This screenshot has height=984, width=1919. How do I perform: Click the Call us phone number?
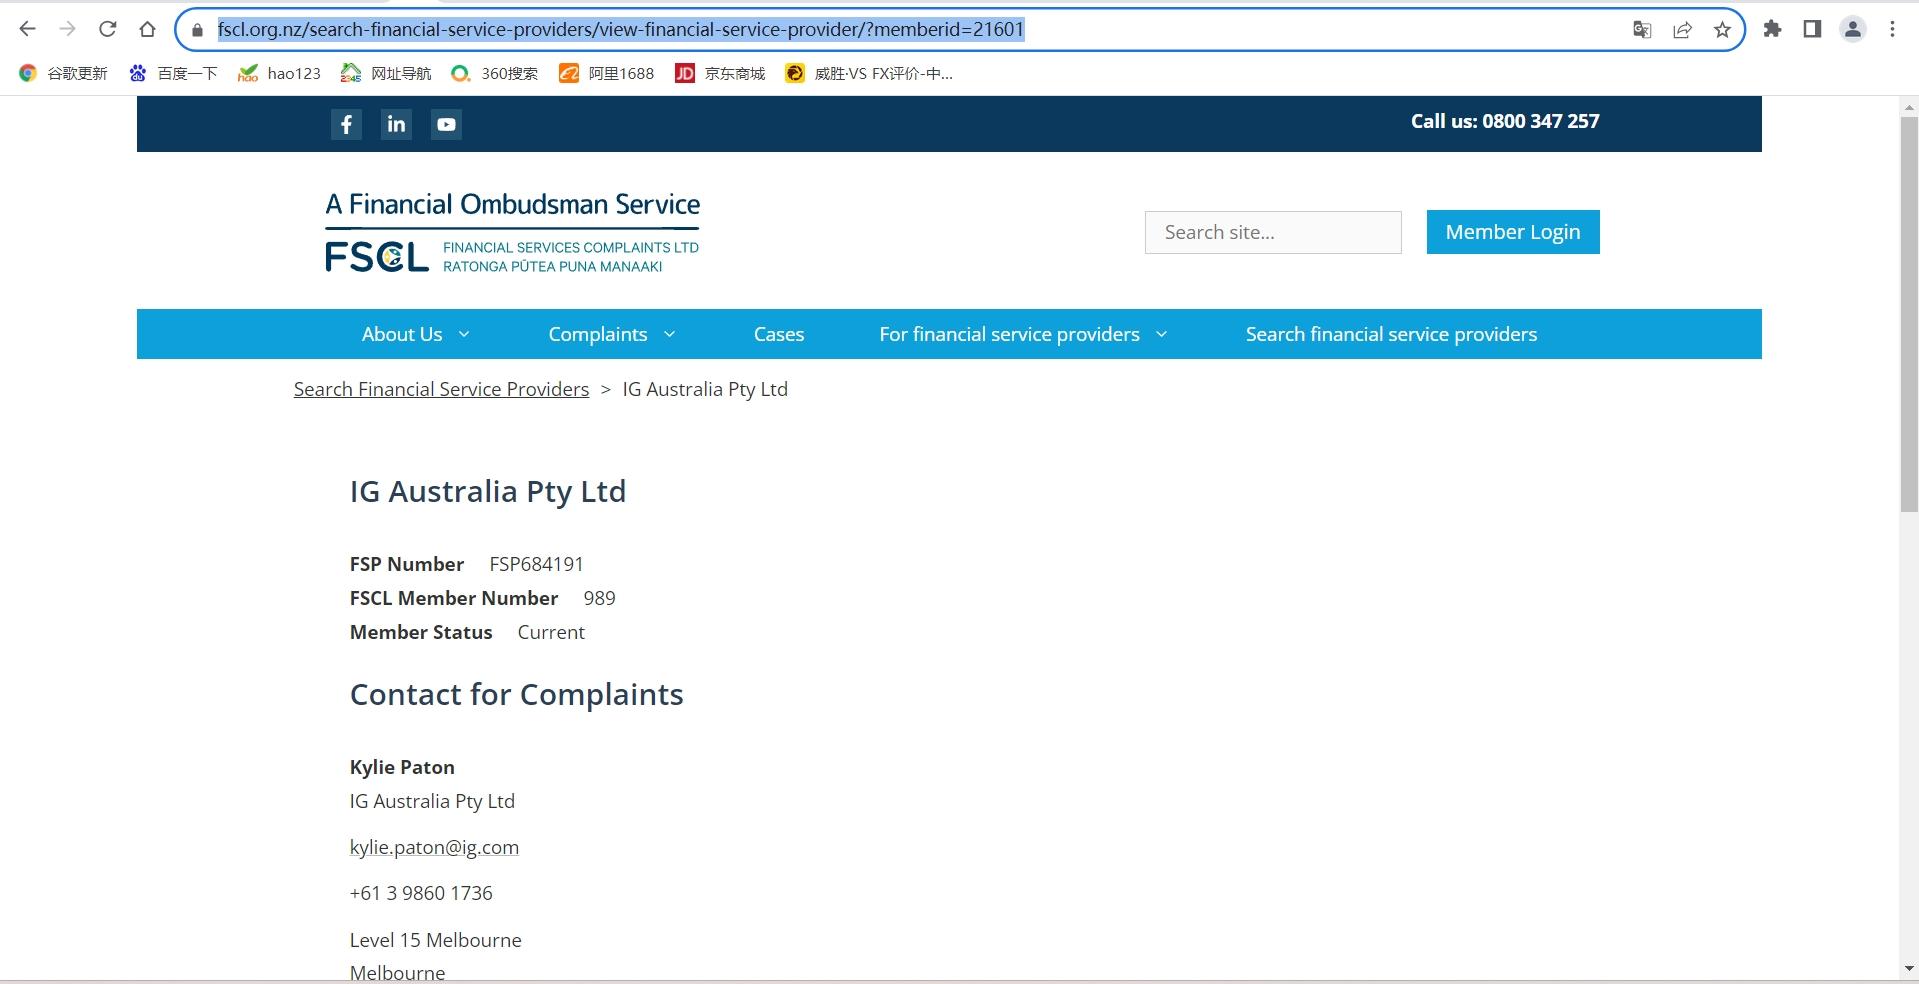click(1505, 121)
